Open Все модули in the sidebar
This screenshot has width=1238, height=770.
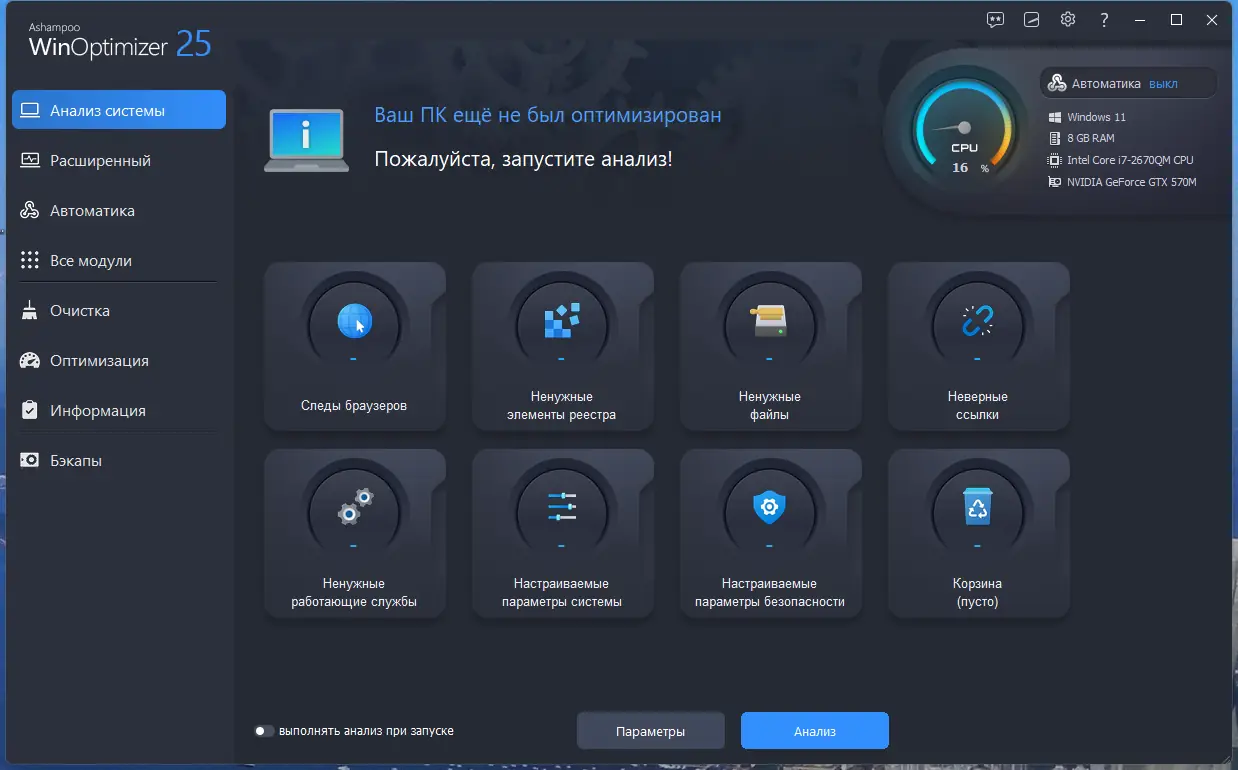tap(119, 260)
